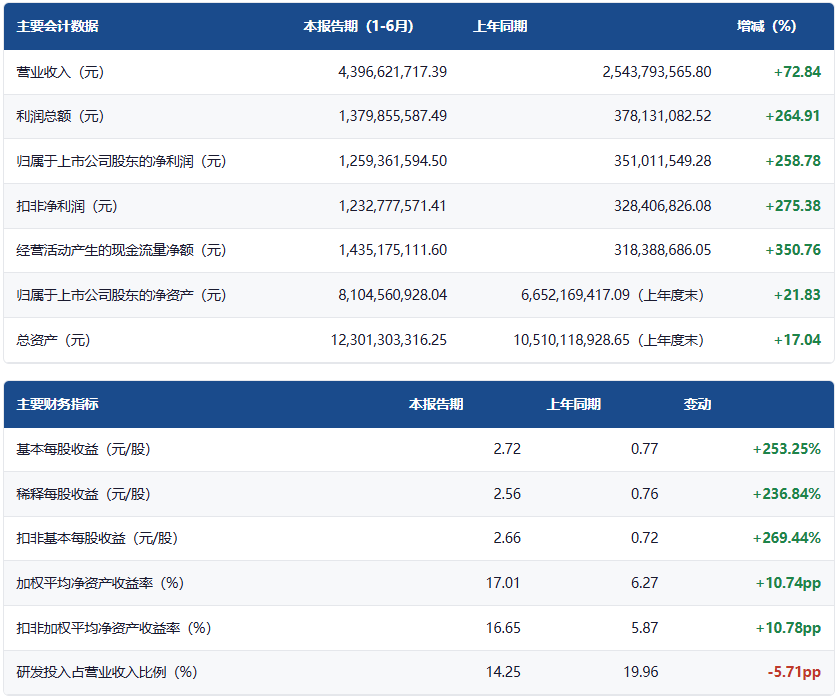
Task: Click 上年同期 header in indicators table
Action: point(573,404)
